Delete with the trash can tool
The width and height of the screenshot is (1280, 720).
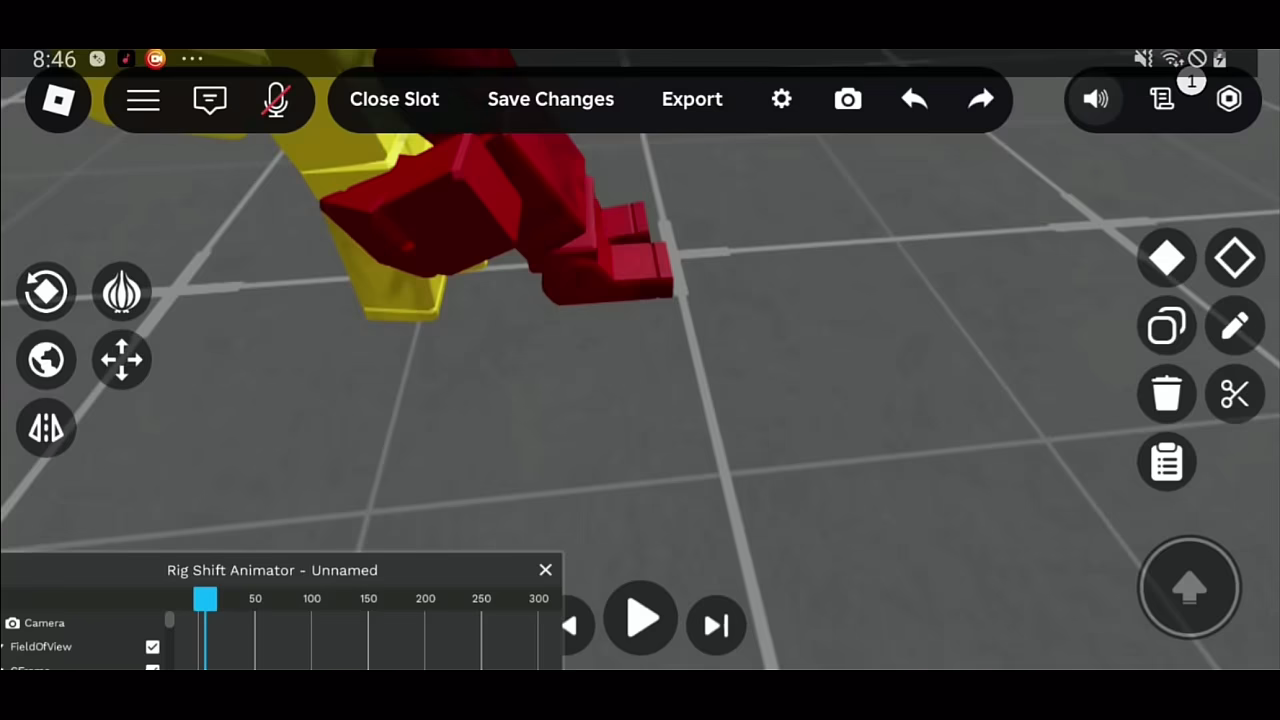click(x=1167, y=393)
